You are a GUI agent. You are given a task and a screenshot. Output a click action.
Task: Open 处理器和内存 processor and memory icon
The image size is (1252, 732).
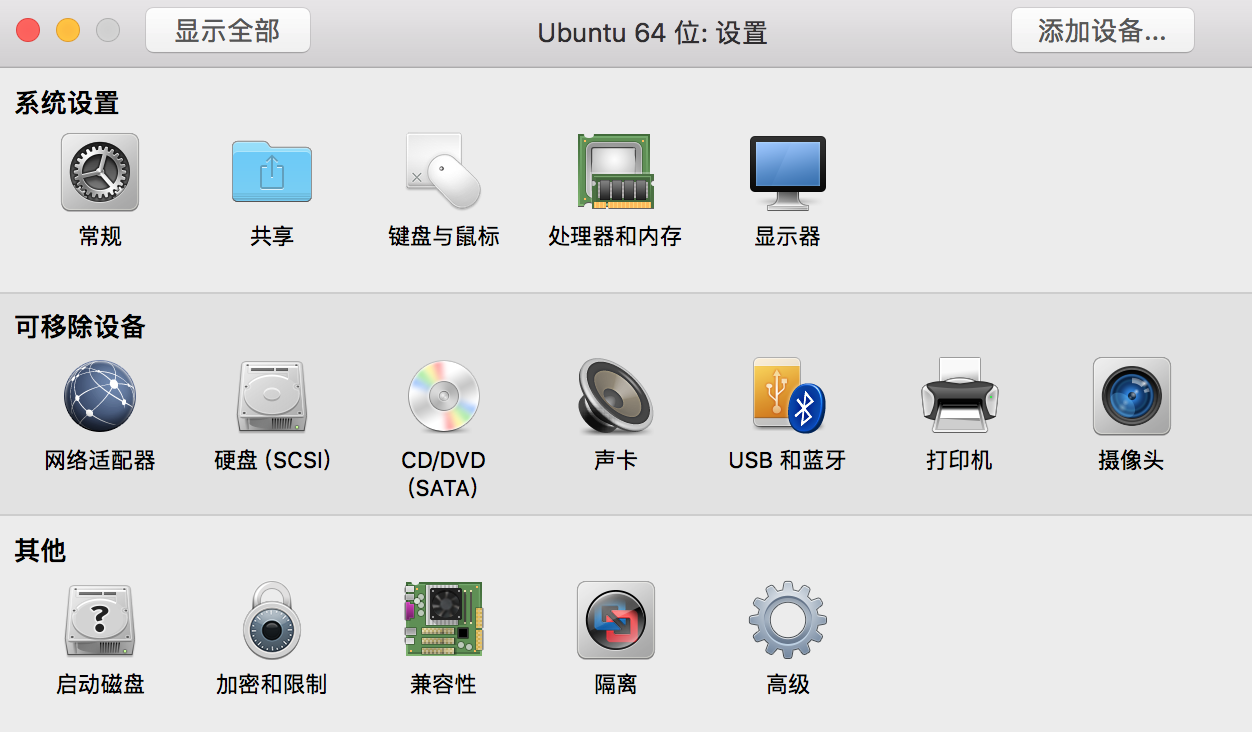click(x=615, y=172)
